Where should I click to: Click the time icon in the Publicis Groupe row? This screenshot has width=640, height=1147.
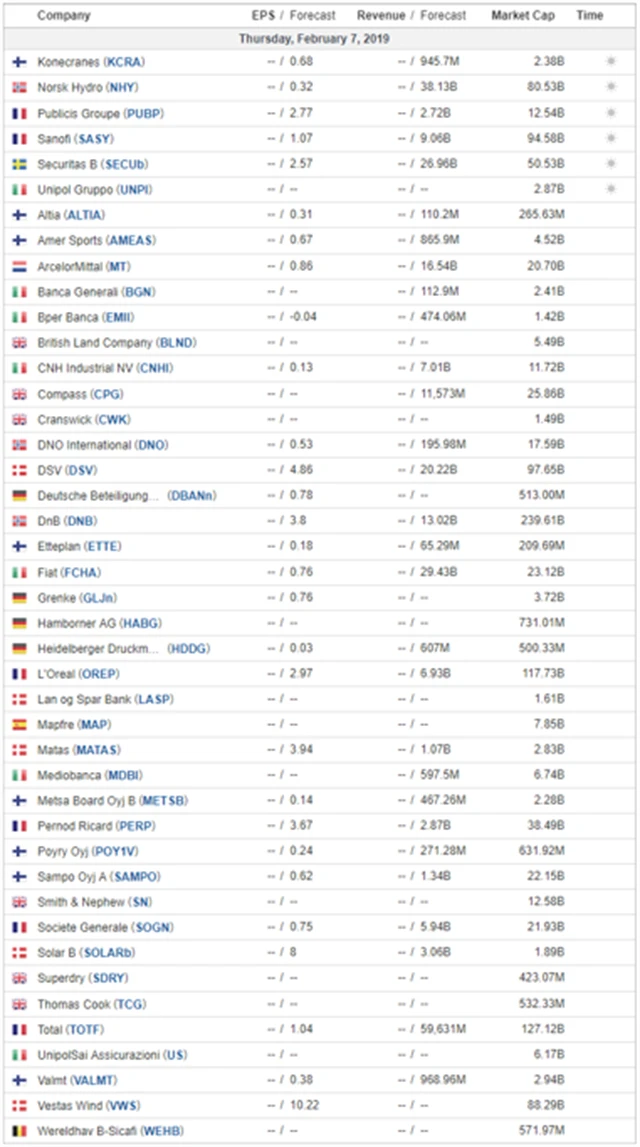point(612,113)
